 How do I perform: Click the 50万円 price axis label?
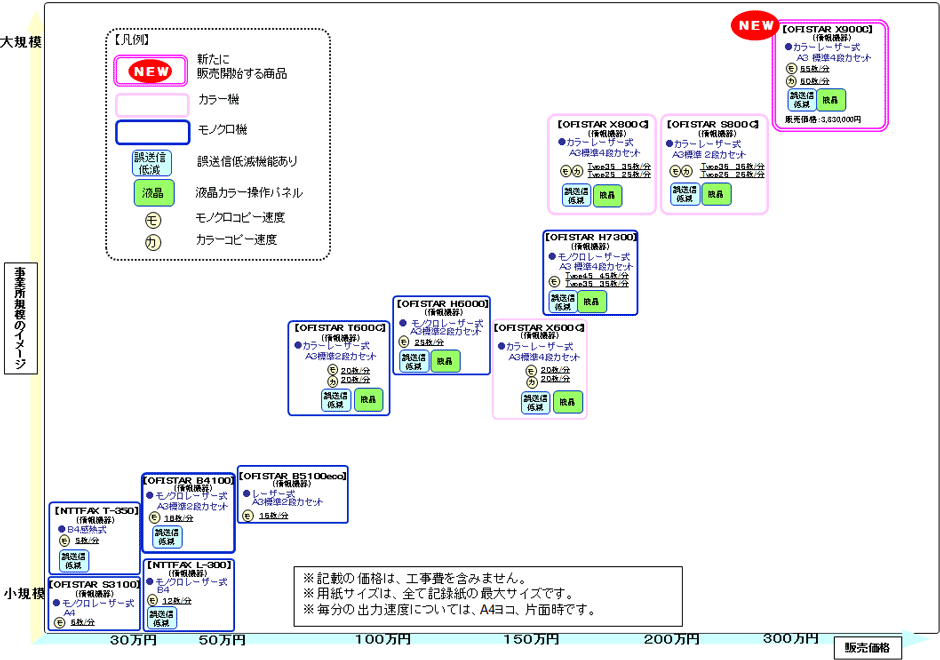[x=222, y=640]
